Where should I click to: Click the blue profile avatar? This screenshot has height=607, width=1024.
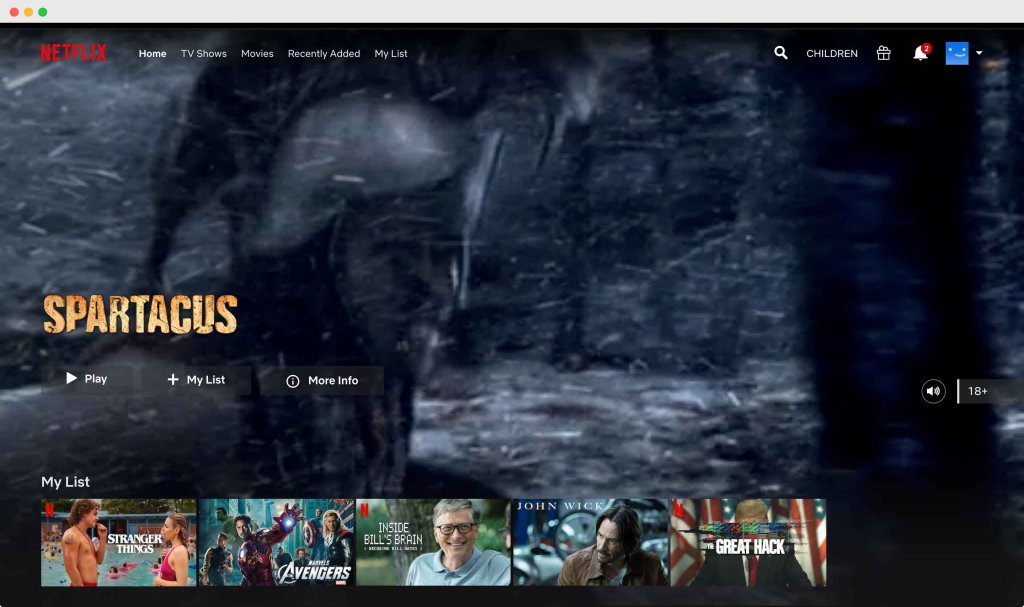(x=957, y=53)
